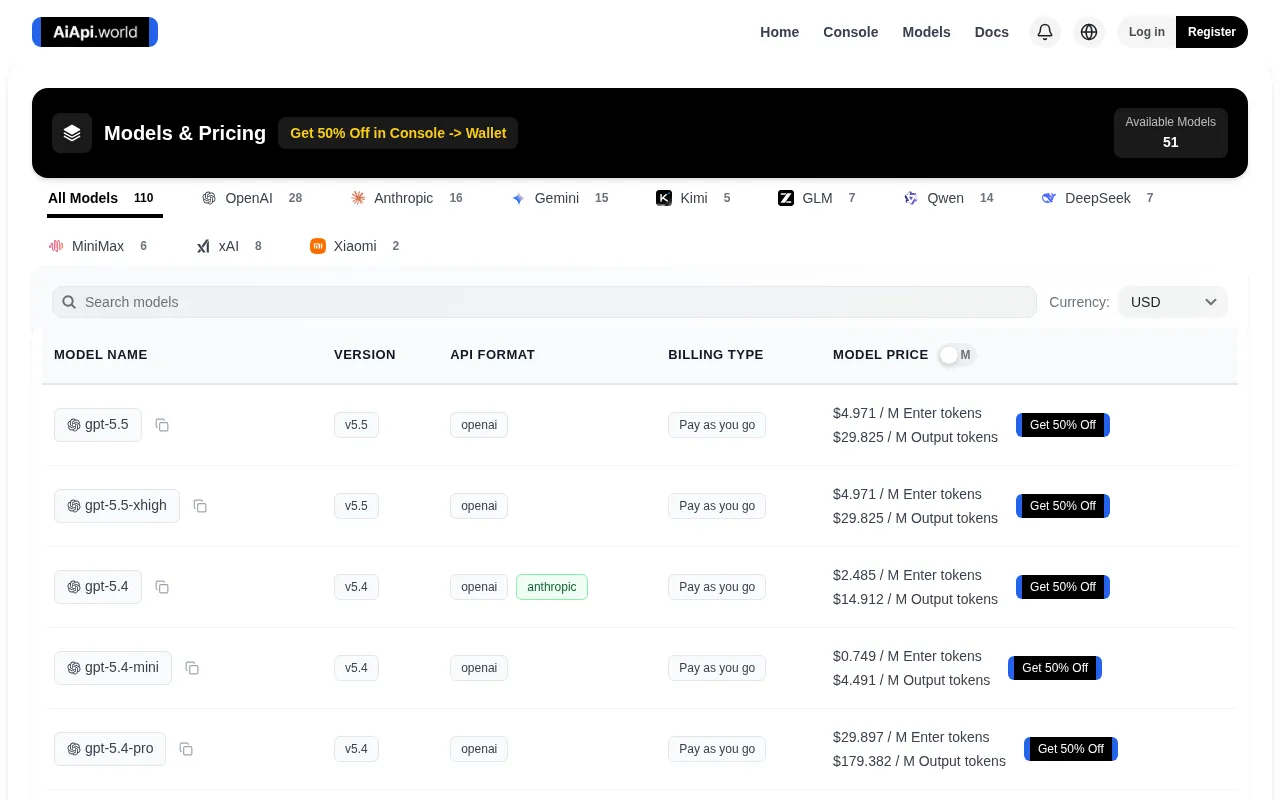The image size is (1280, 800).
Task: Click the $2.485 / M Enter tokens price
Action: pos(907,575)
